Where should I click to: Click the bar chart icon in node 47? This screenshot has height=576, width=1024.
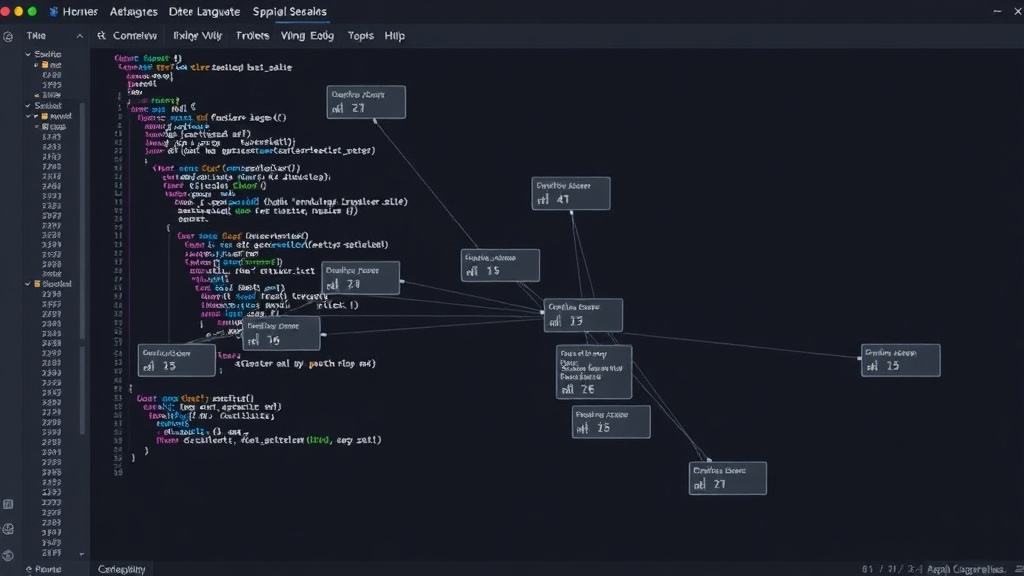point(543,200)
